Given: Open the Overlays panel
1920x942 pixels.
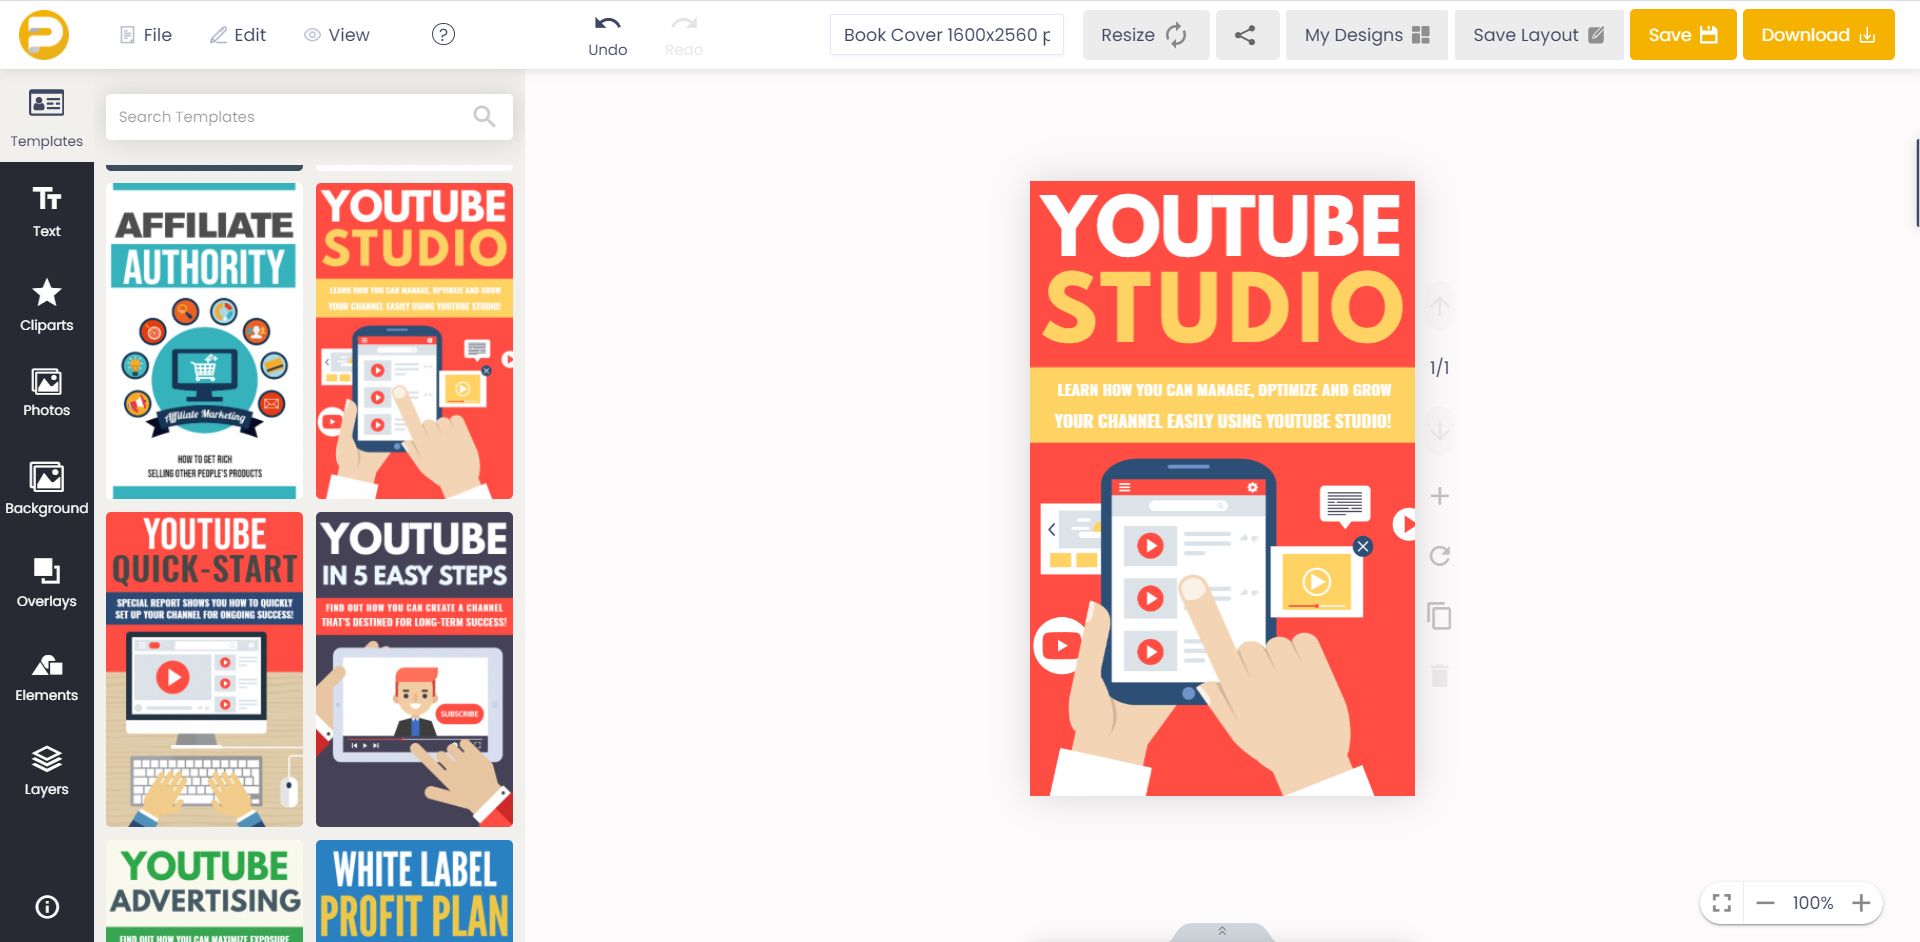Looking at the screenshot, I should pyautogui.click(x=46, y=580).
